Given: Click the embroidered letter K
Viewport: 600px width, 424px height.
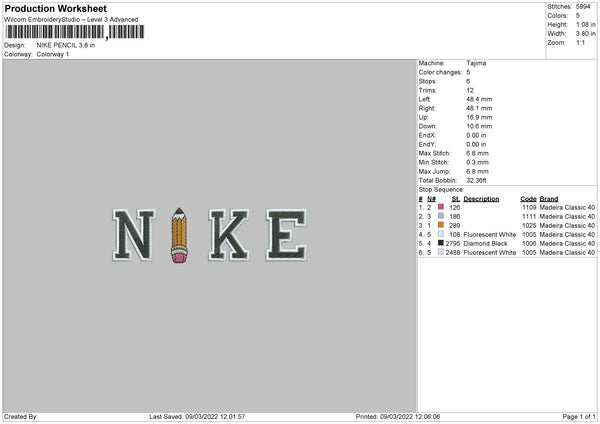Looking at the screenshot, I should tap(229, 235).
